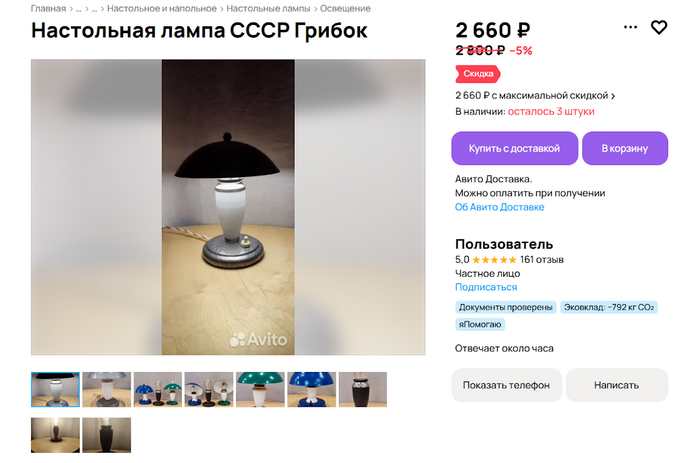Open Освещение breadcrumb link

[x=345, y=8]
